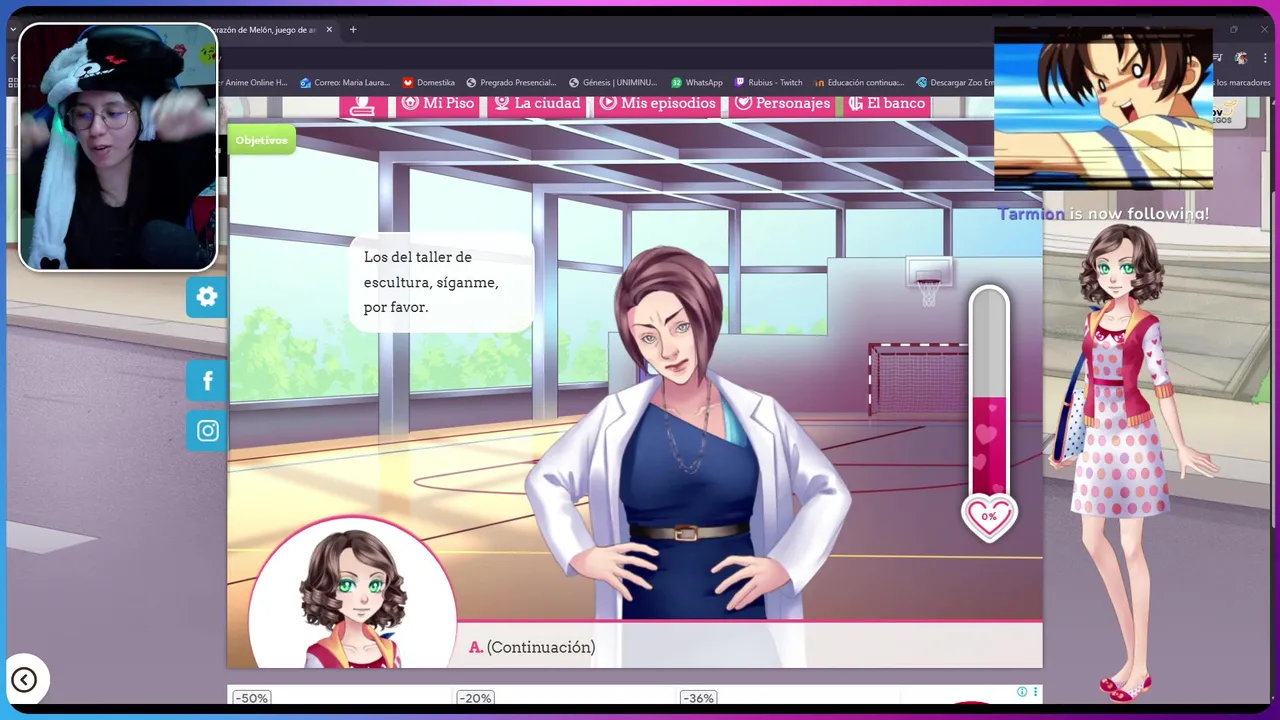The width and height of the screenshot is (1280, 720).
Task: Click the ad info icon
Action: [x=1022, y=692]
